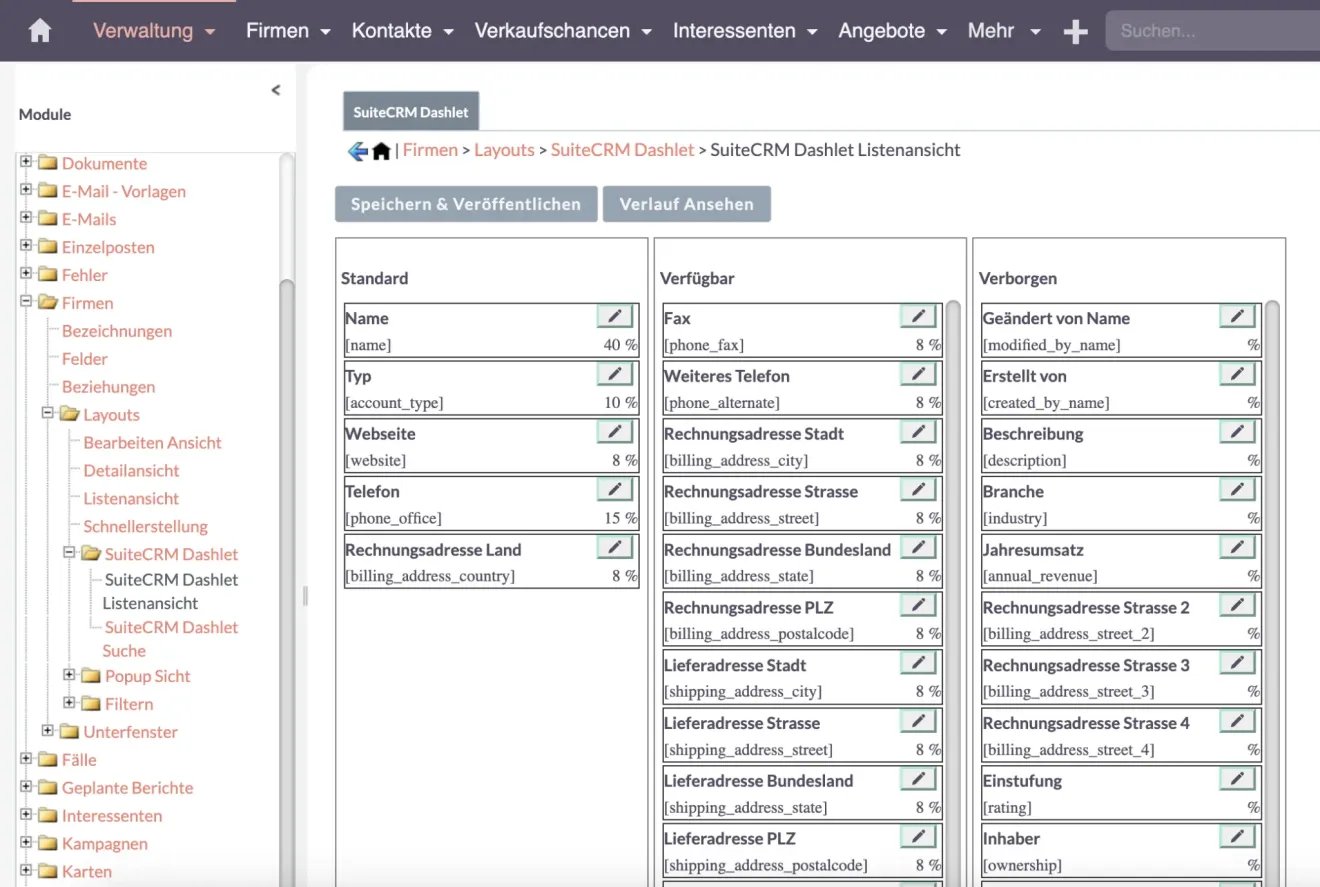The height and width of the screenshot is (887, 1320).
Task: Open the Verwaltung menu
Action: 154,31
